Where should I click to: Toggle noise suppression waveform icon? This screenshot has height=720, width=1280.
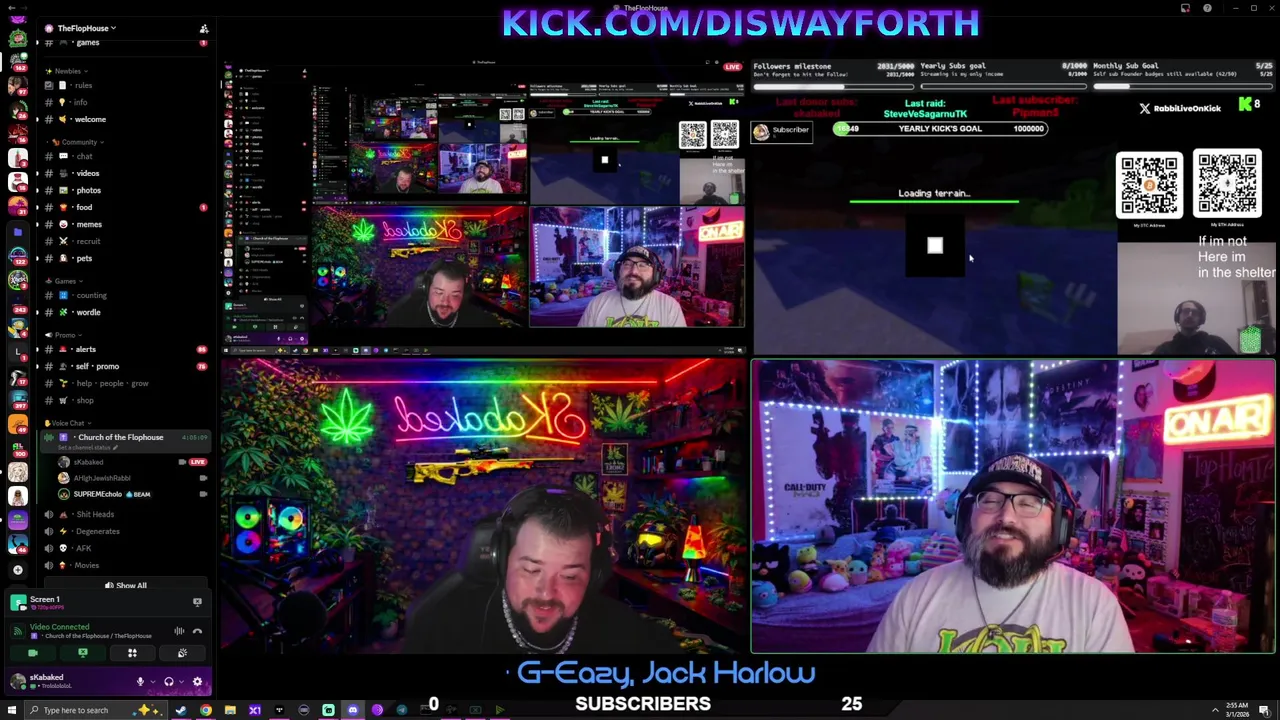pos(179,631)
